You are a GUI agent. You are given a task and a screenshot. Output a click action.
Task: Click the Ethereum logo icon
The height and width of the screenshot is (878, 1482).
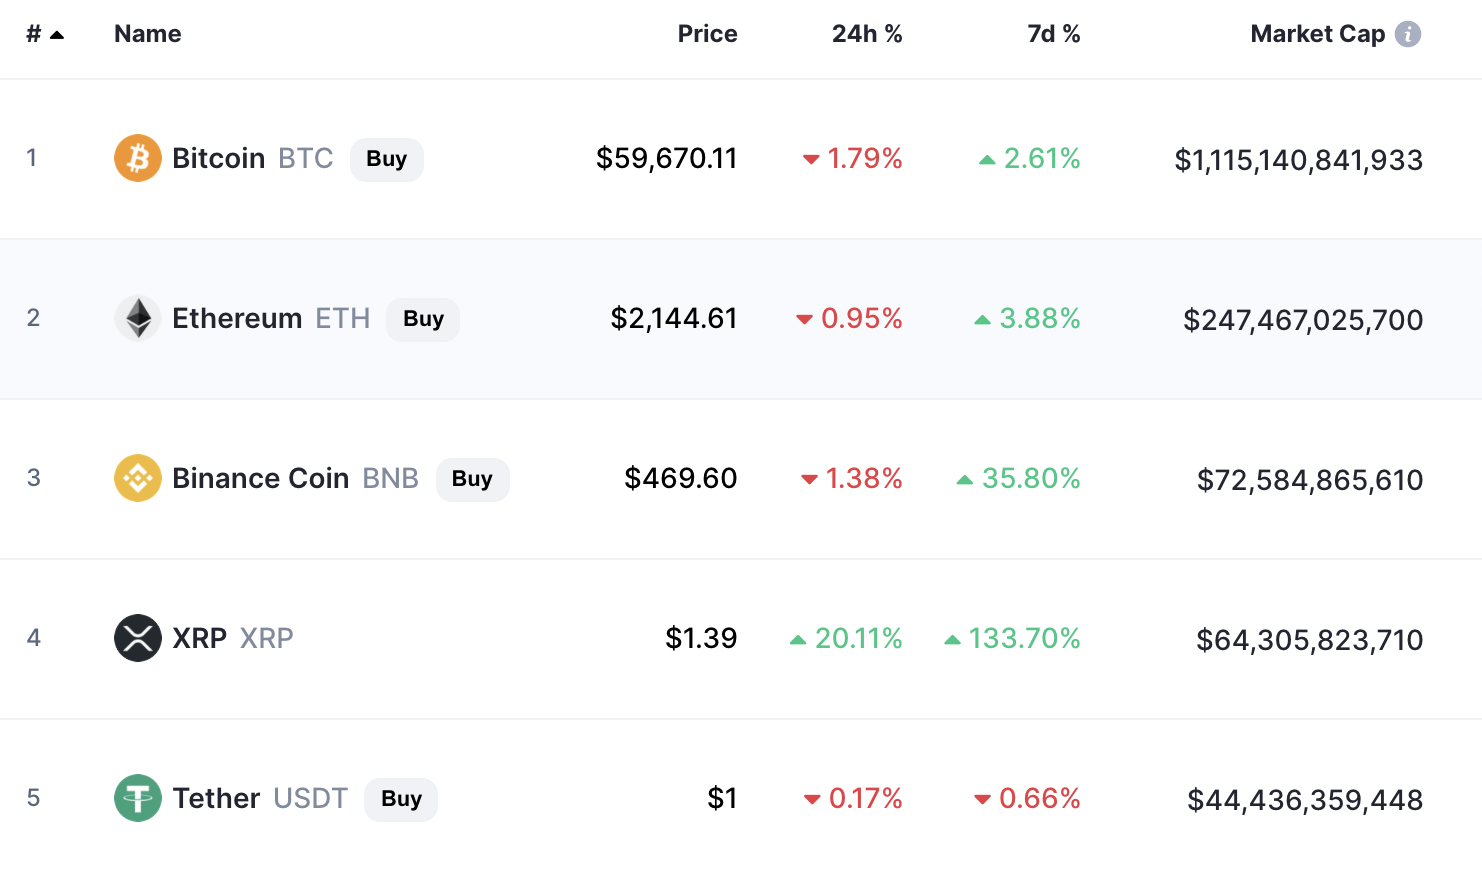tap(138, 318)
